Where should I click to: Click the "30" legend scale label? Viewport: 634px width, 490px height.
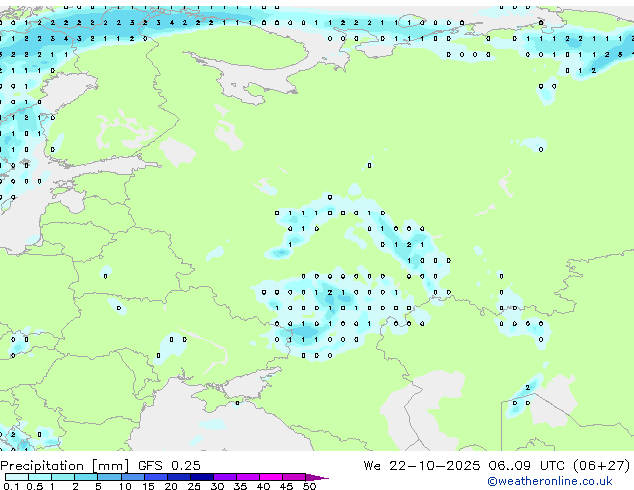217,486
